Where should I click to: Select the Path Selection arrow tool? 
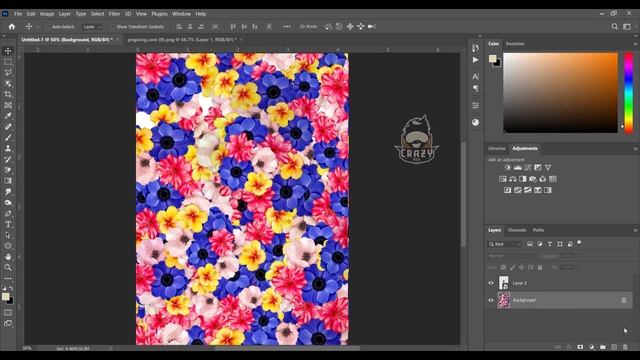(x=8, y=235)
